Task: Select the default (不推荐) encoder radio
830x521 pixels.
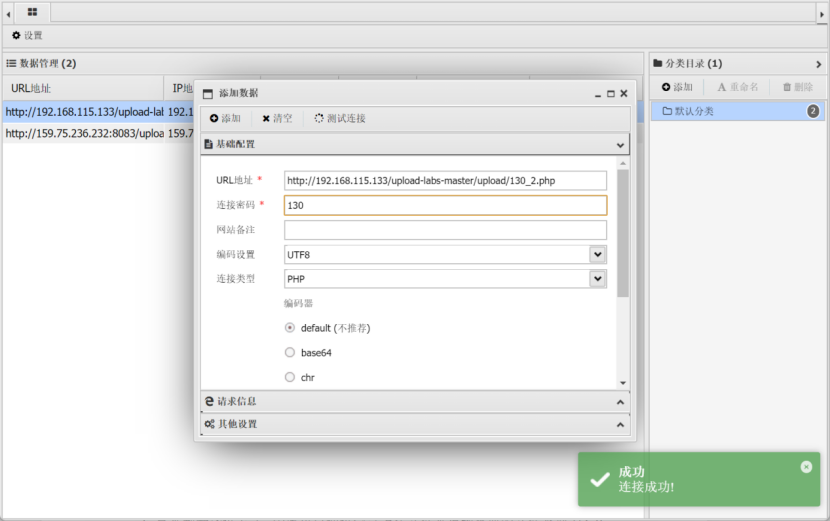Action: click(x=290, y=328)
